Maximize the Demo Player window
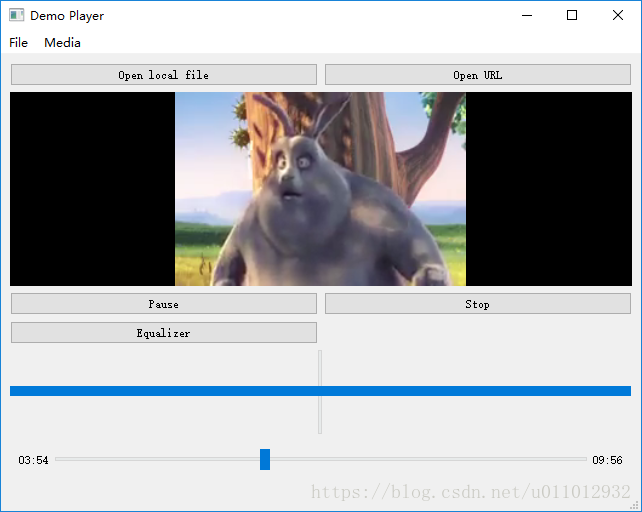This screenshot has height=512, width=642. pos(572,16)
